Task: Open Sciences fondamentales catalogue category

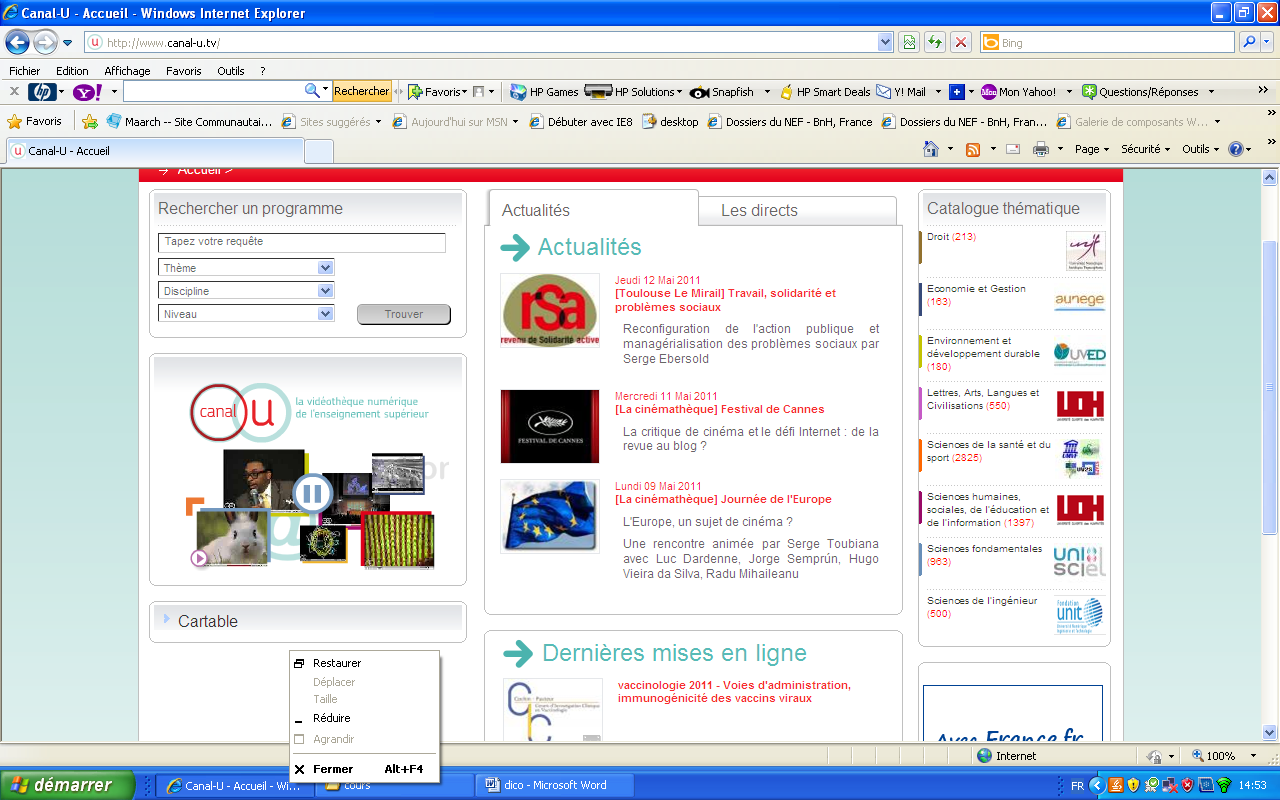Action: coord(984,555)
